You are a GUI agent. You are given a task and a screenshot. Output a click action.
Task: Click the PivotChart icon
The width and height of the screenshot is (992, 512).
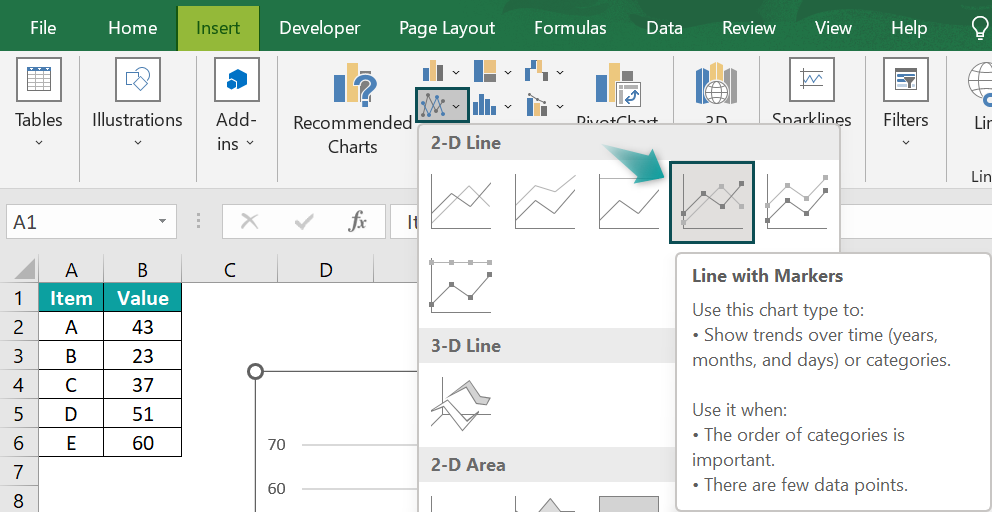pos(617,84)
